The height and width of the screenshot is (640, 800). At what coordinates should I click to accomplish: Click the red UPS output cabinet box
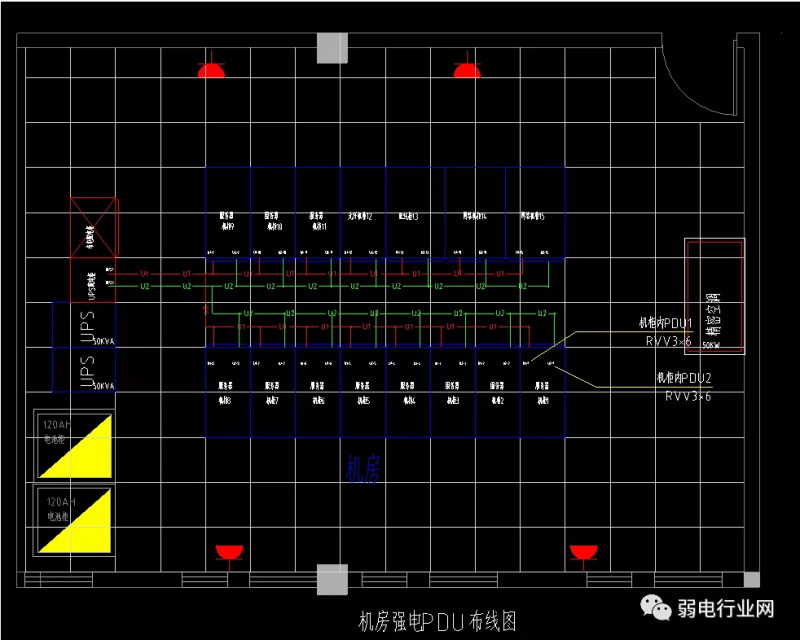tap(92, 281)
